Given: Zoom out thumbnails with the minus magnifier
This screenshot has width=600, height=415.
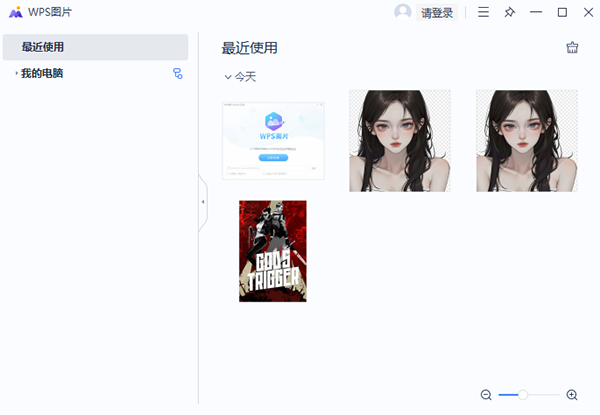Looking at the screenshot, I should point(486,395).
